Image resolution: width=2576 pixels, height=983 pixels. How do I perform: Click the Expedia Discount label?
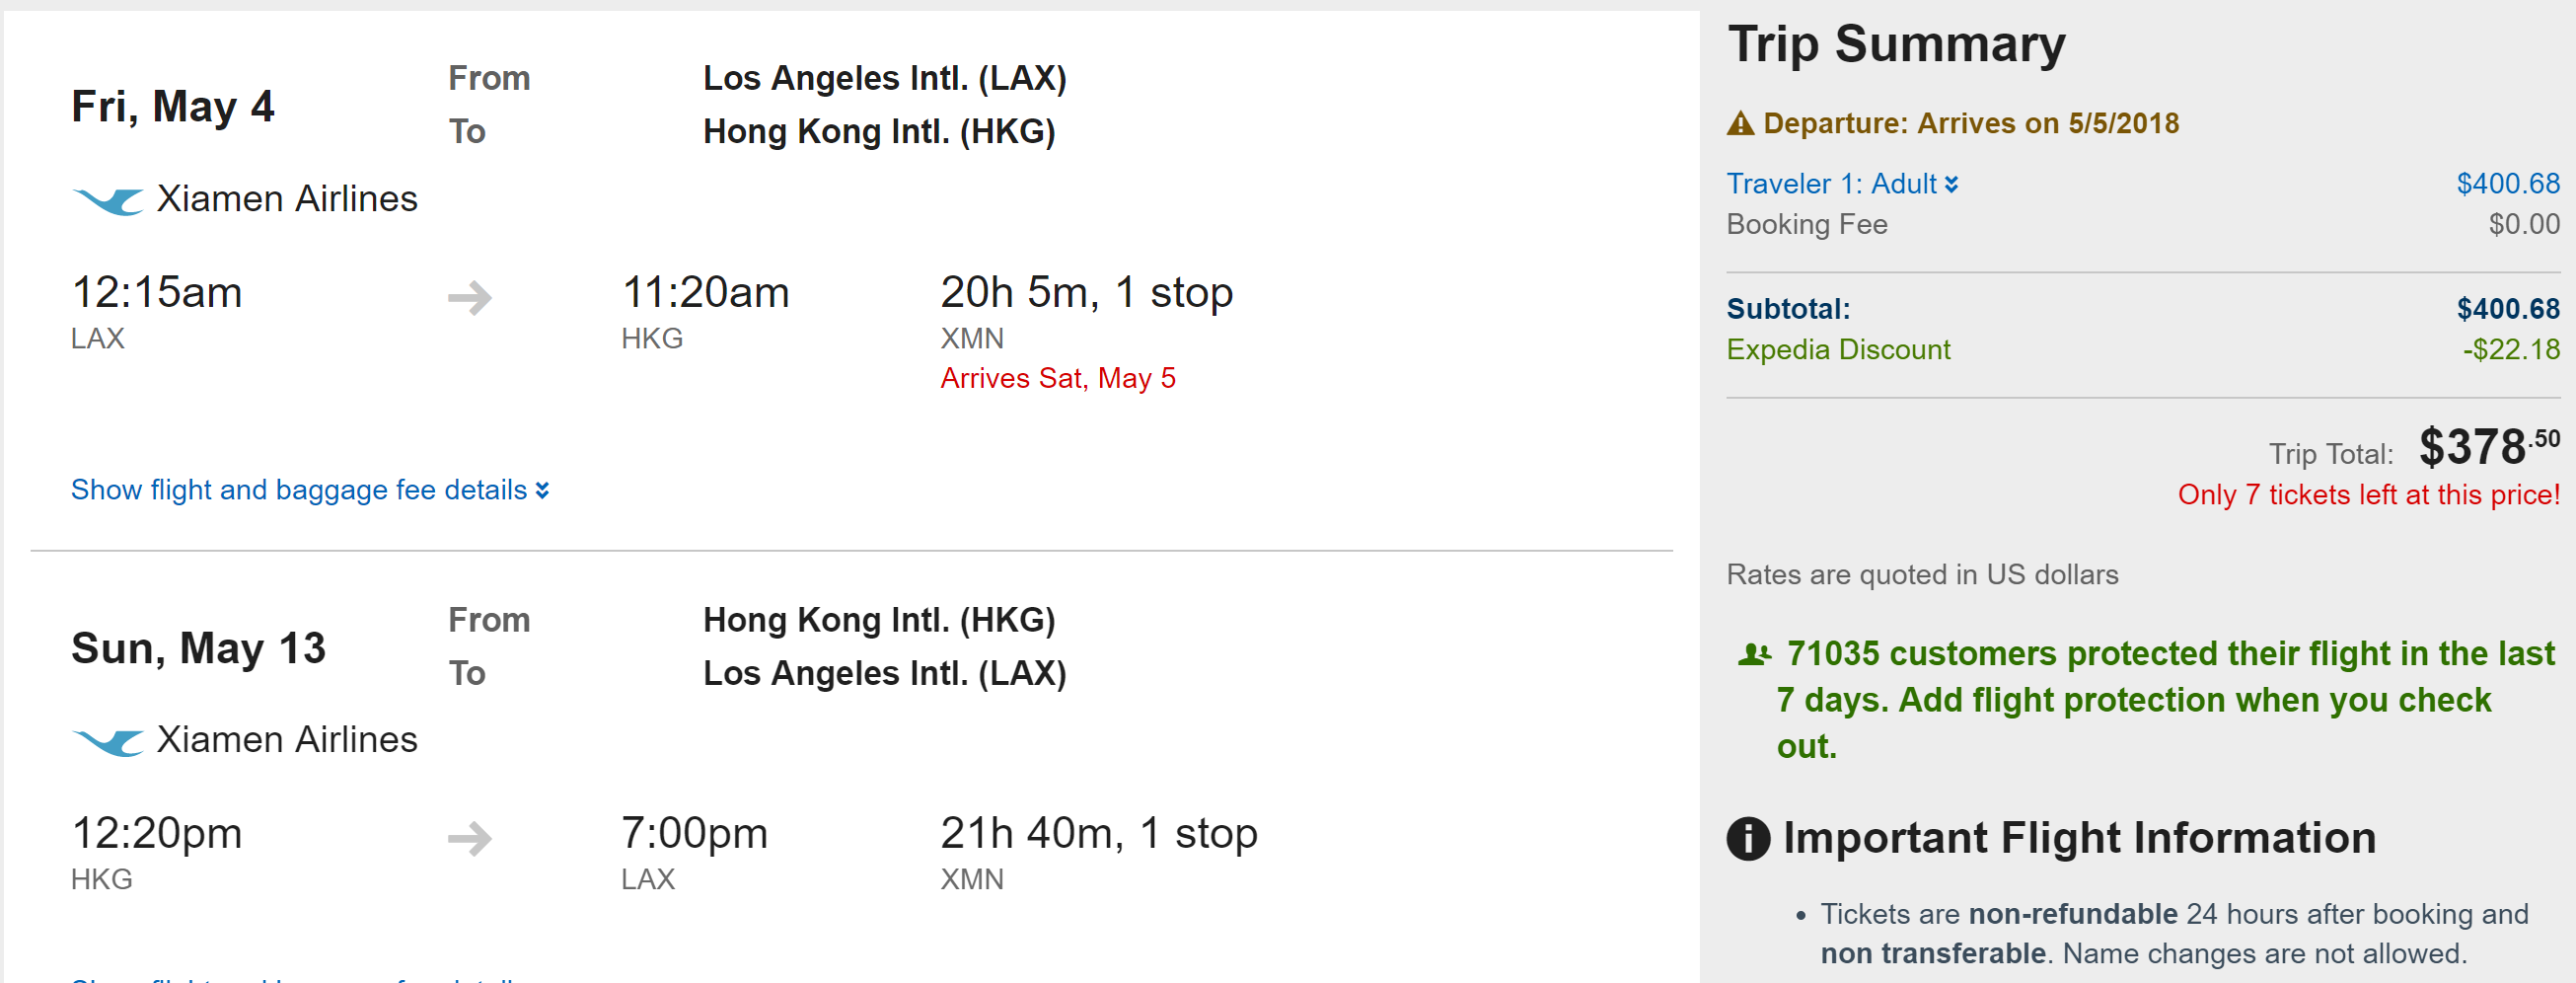(x=1837, y=350)
